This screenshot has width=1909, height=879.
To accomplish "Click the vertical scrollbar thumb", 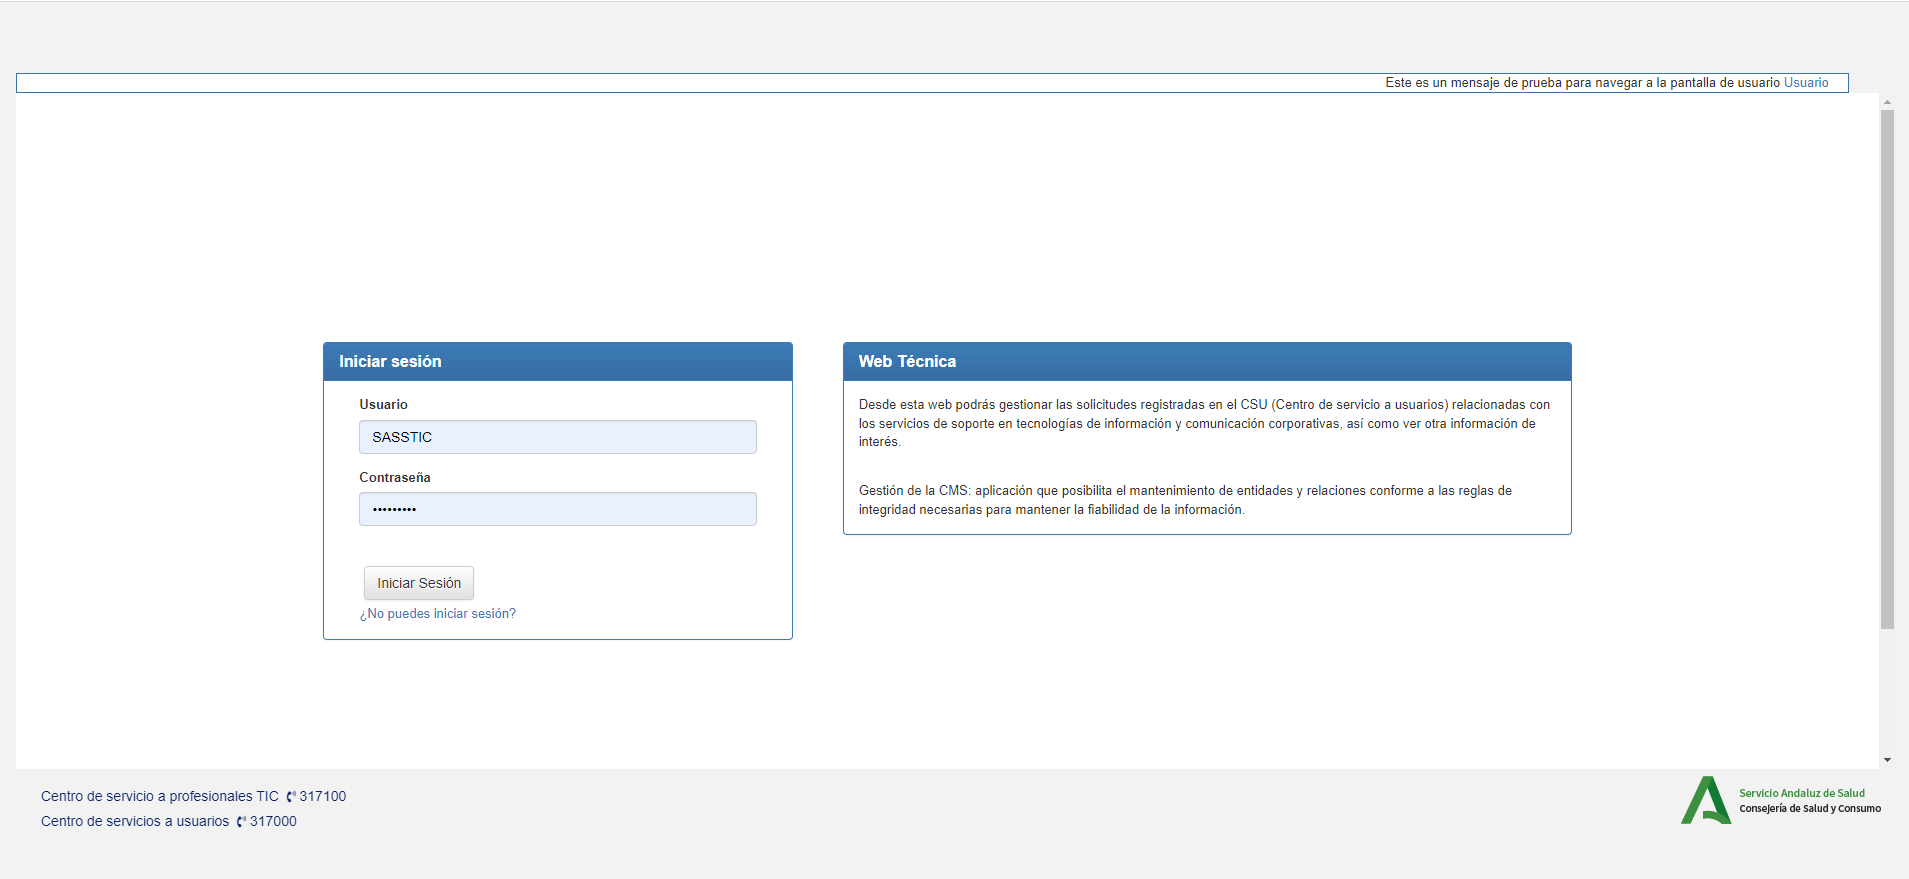I will pos(1887,369).
